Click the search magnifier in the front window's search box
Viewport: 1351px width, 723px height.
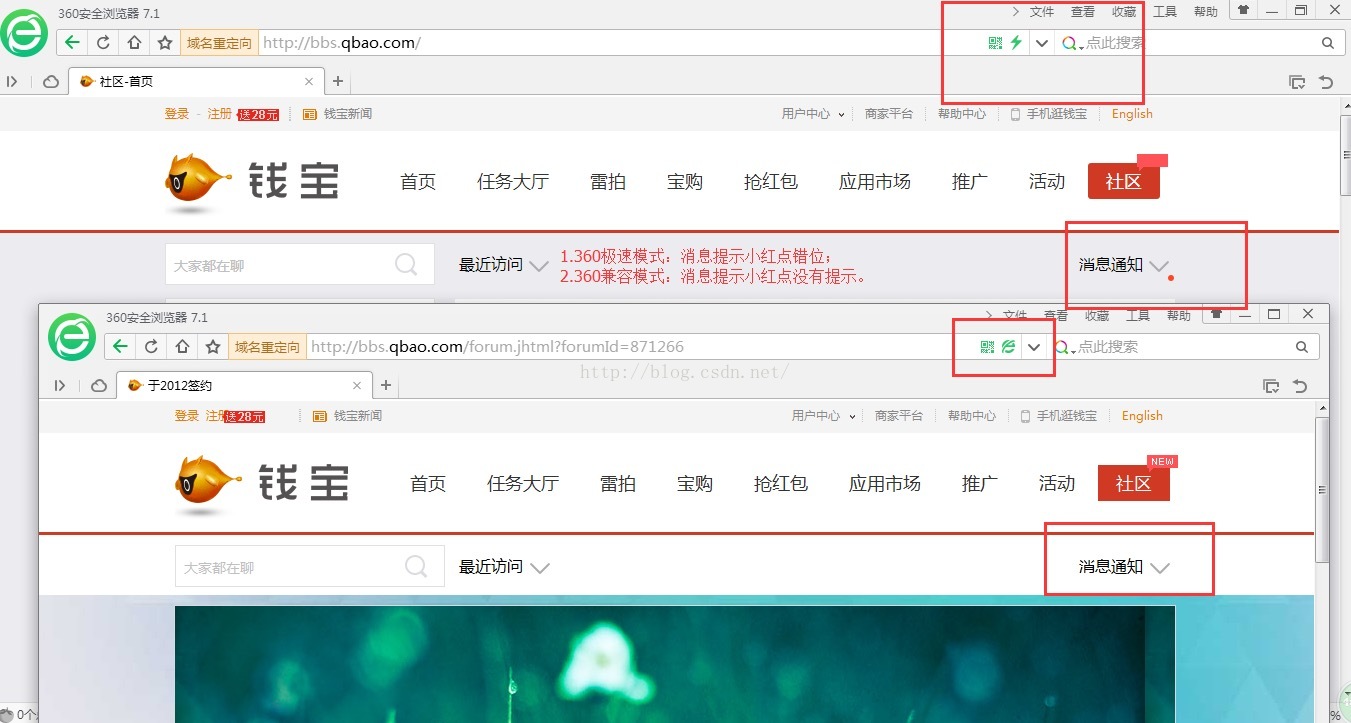click(1302, 347)
